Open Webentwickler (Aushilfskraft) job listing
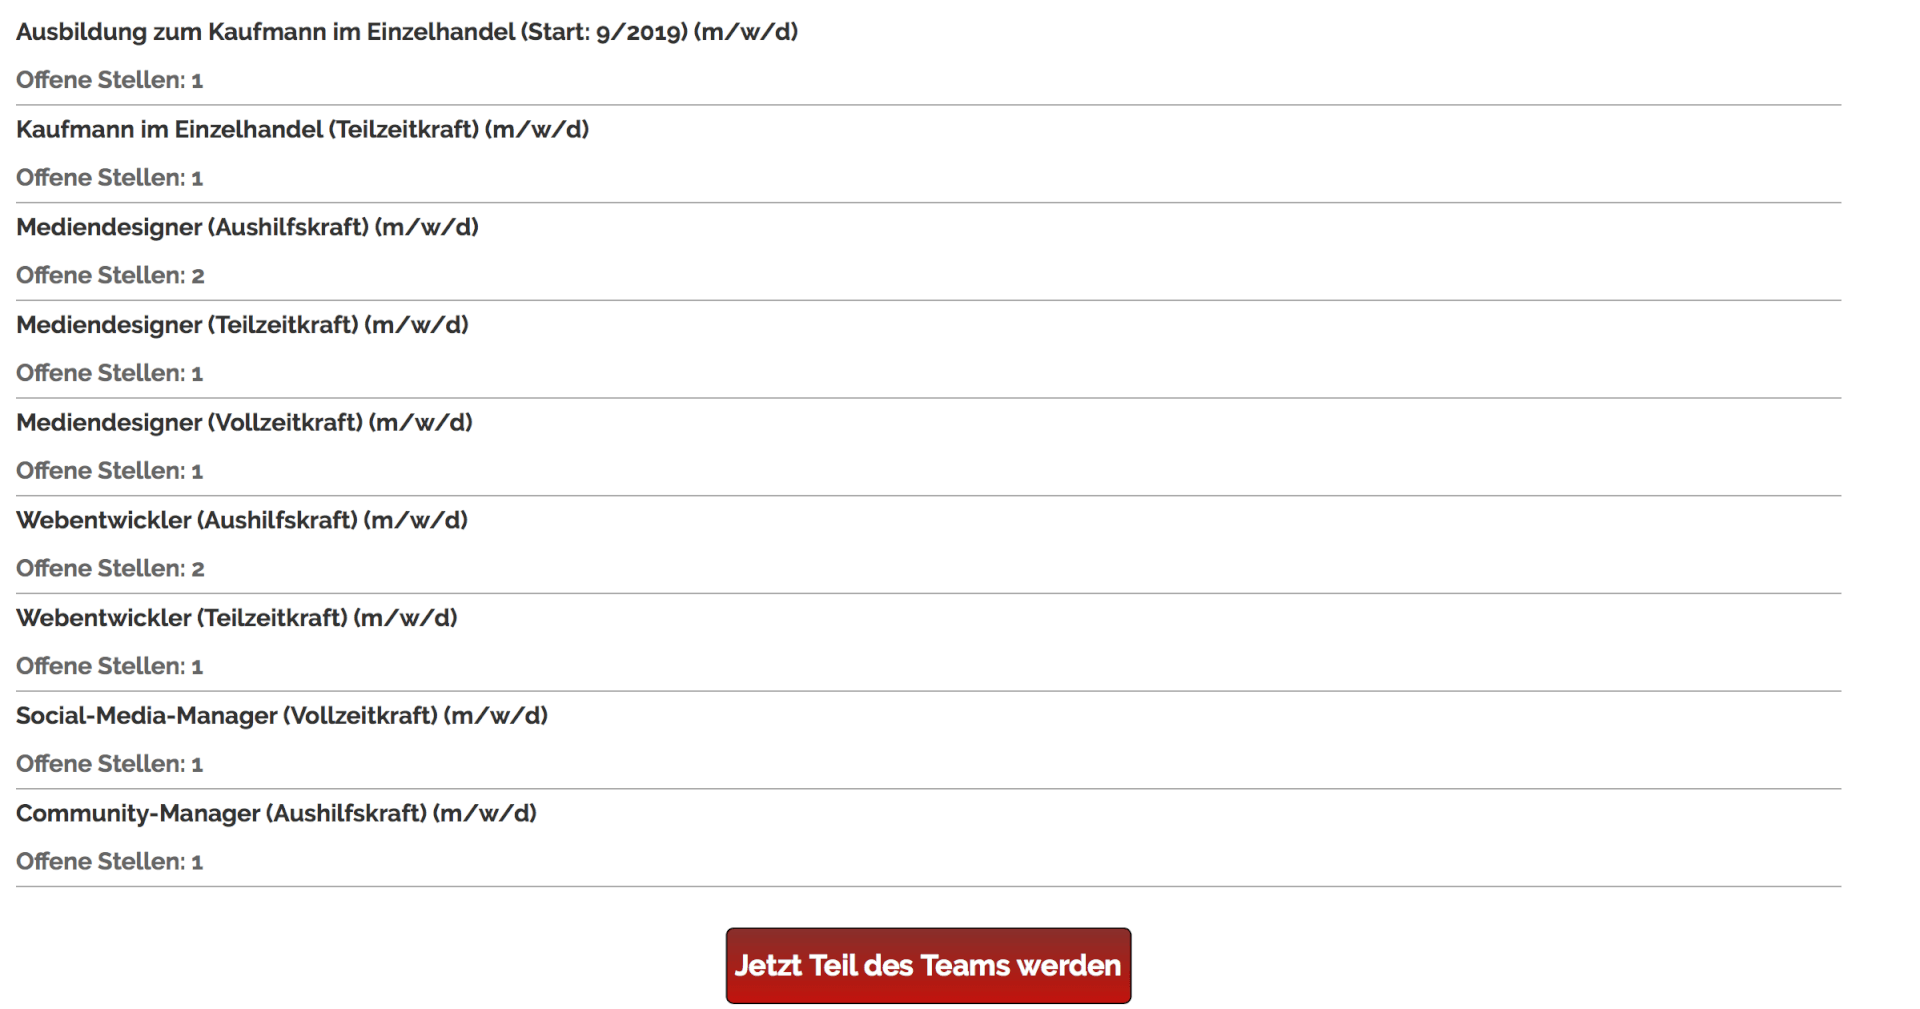The image size is (1920, 1009). [x=242, y=521]
